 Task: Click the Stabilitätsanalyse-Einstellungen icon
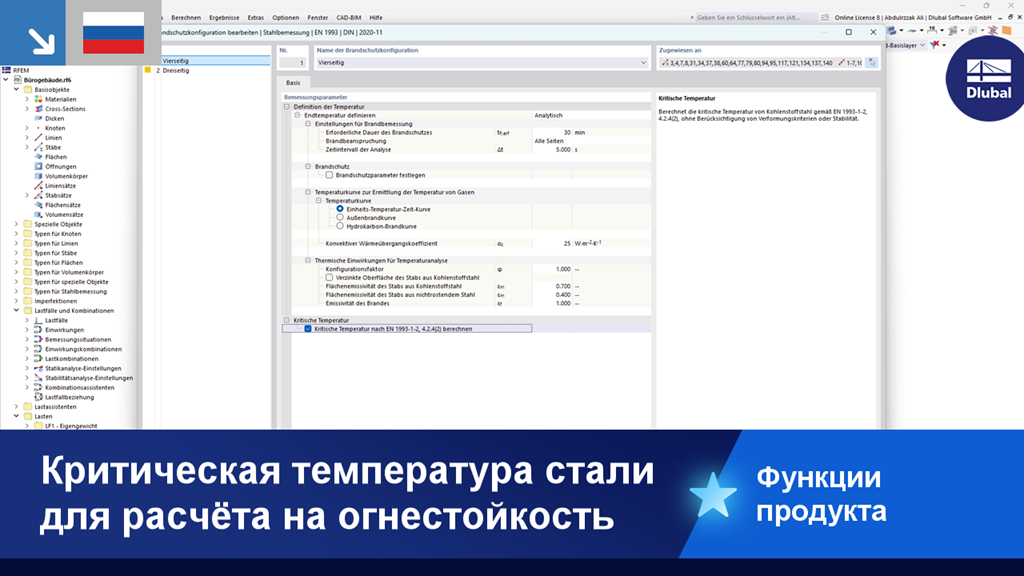click(x=39, y=378)
